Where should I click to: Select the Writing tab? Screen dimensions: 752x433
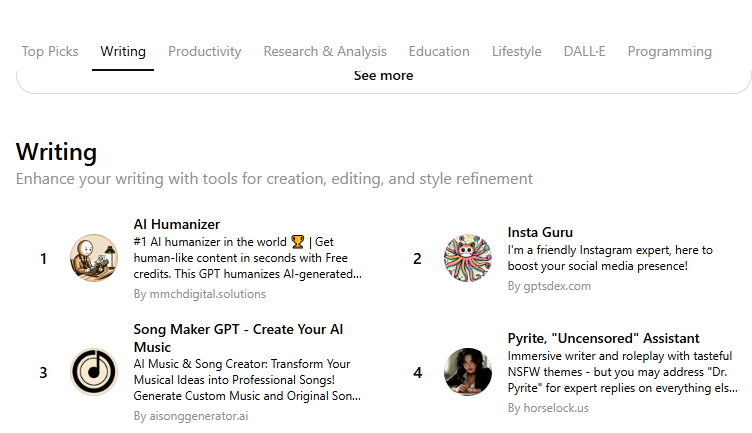pyautogui.click(x=123, y=51)
